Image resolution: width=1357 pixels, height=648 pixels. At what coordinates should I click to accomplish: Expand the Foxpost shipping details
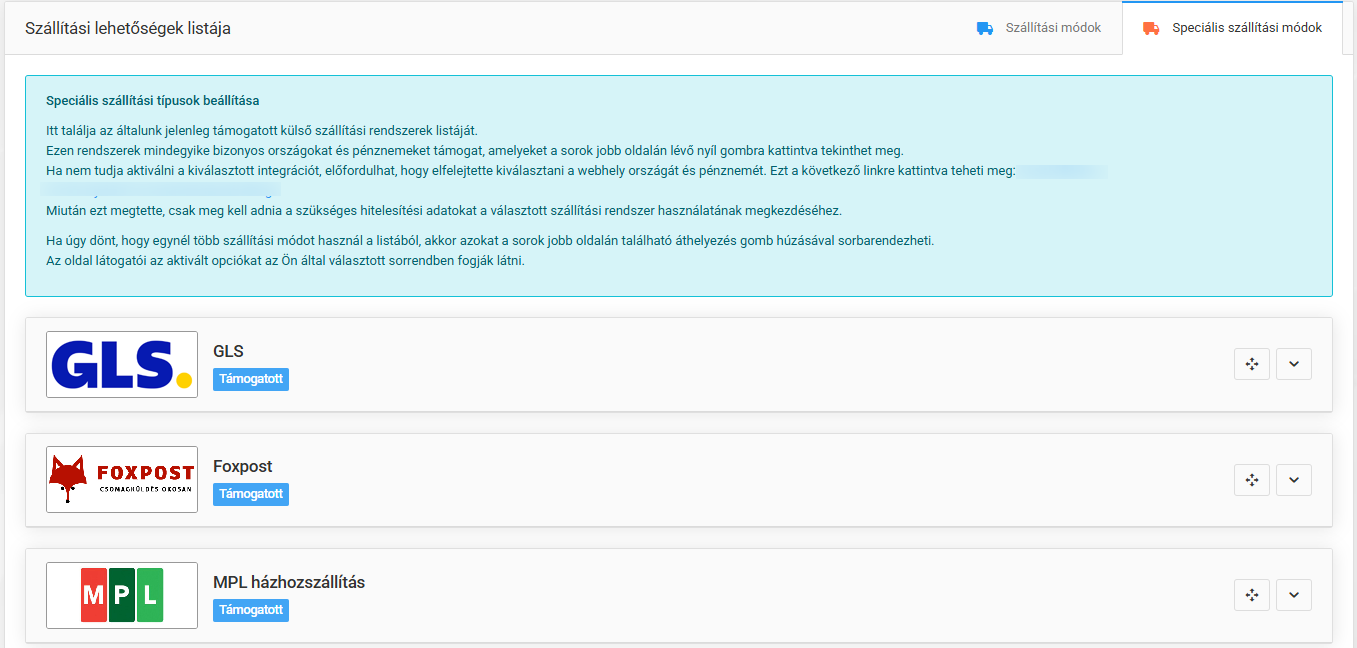tap(1293, 480)
